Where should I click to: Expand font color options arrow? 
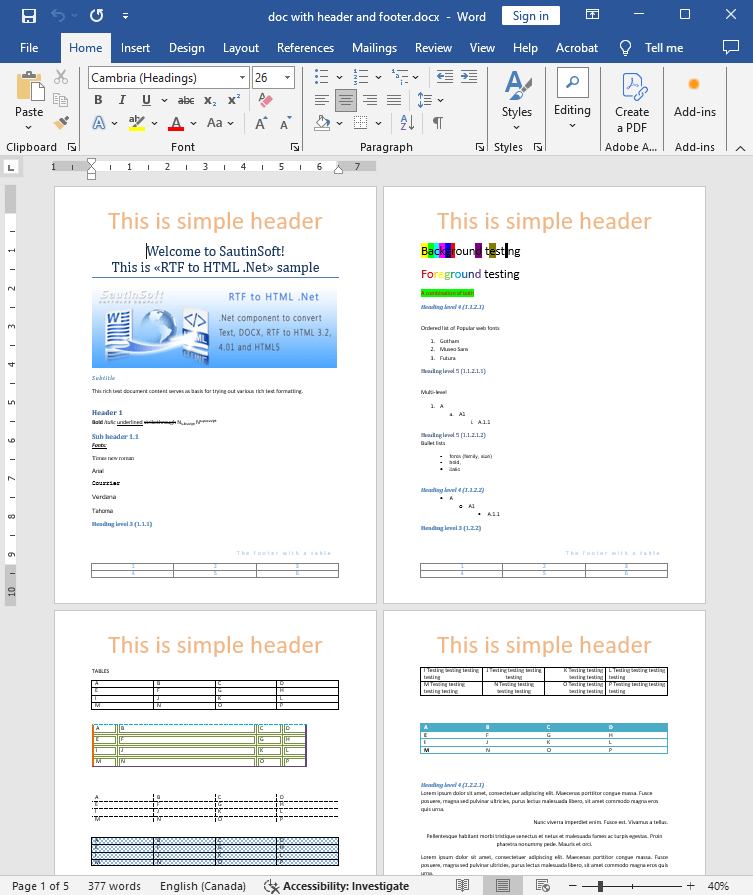coord(194,123)
